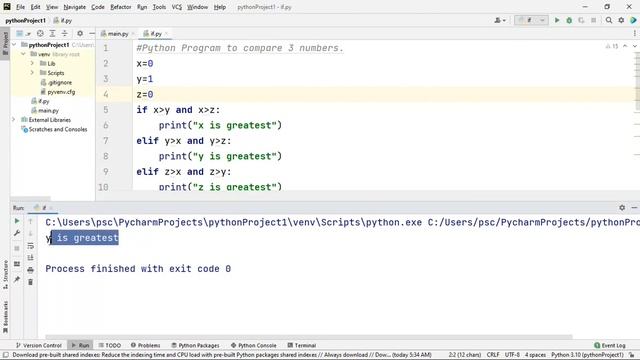The image size is (640, 360).
Task: Click the CRLF line separator widget
Action: 493,355
